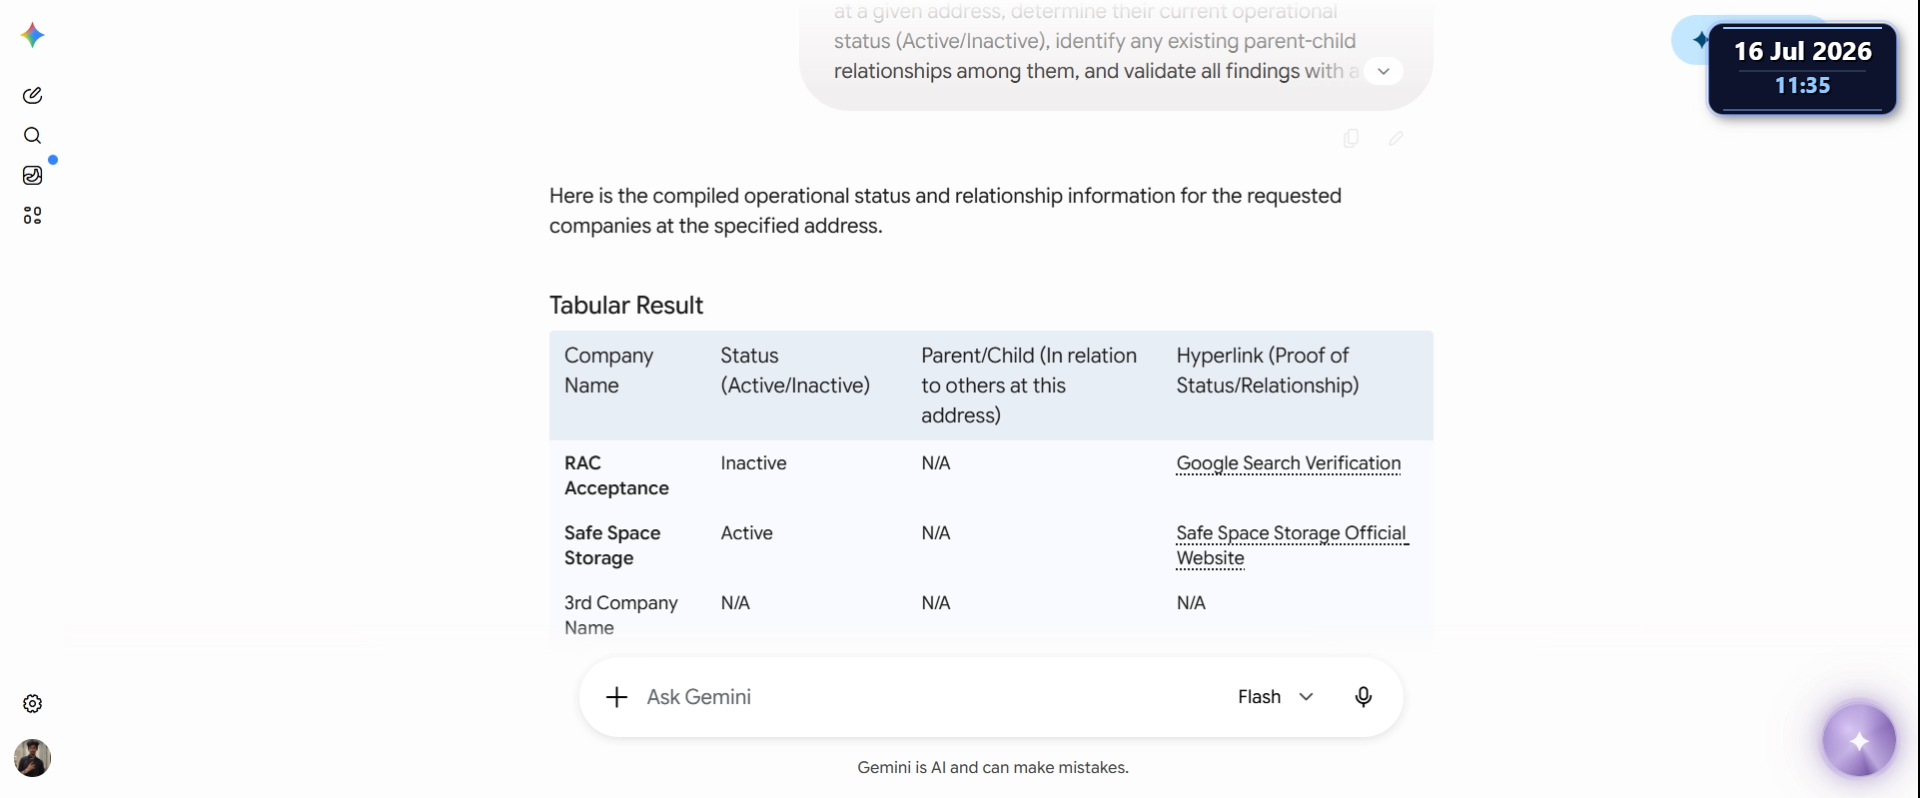Screen dimensions: 1920x798
Task: Click the user profile avatar
Action: pos(32,758)
